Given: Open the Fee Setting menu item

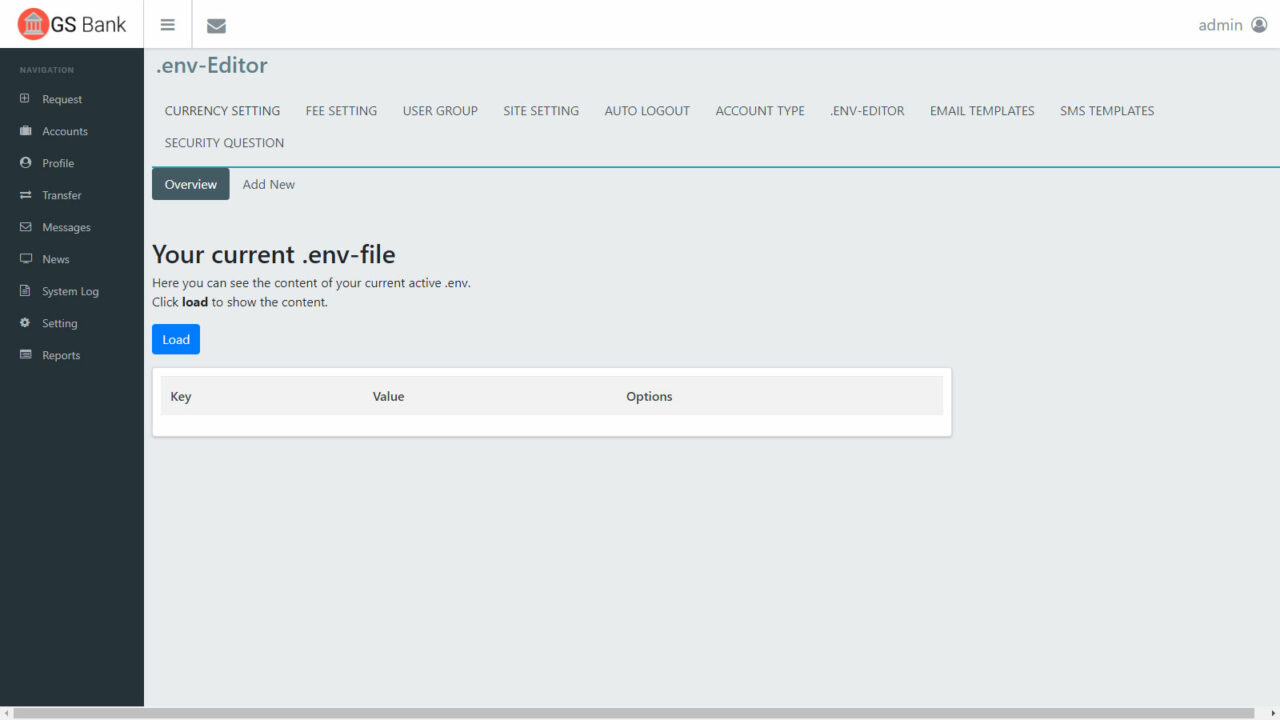Looking at the screenshot, I should [341, 111].
